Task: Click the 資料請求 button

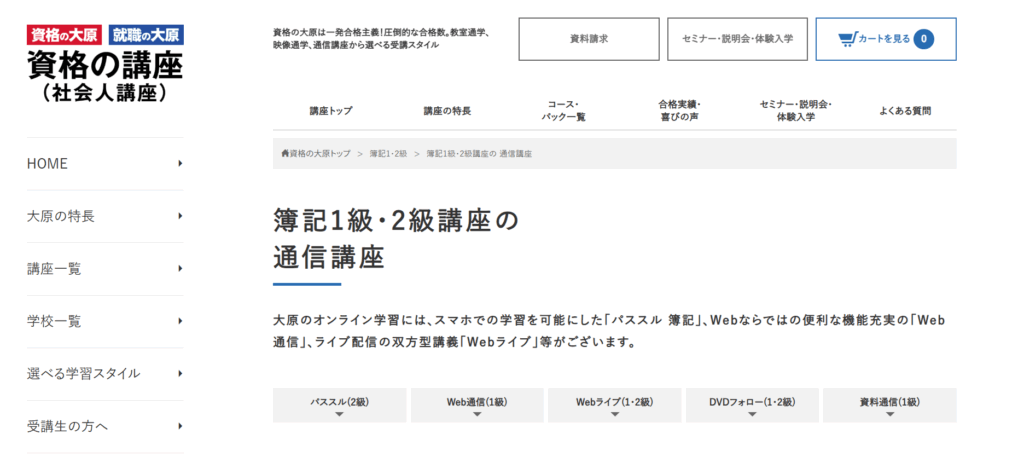Action: tap(589, 39)
